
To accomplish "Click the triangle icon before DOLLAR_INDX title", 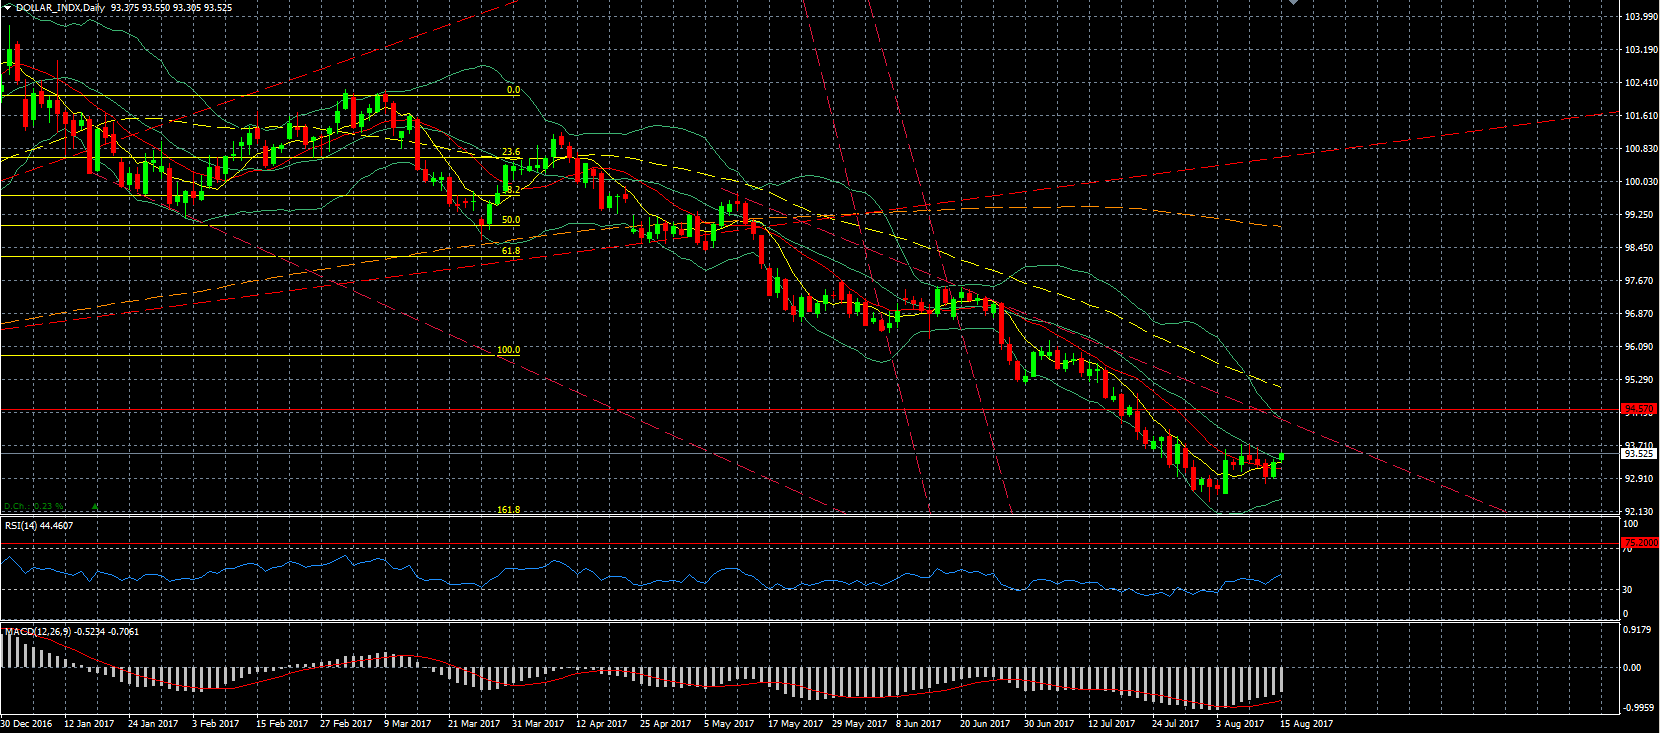I will 7,7.
